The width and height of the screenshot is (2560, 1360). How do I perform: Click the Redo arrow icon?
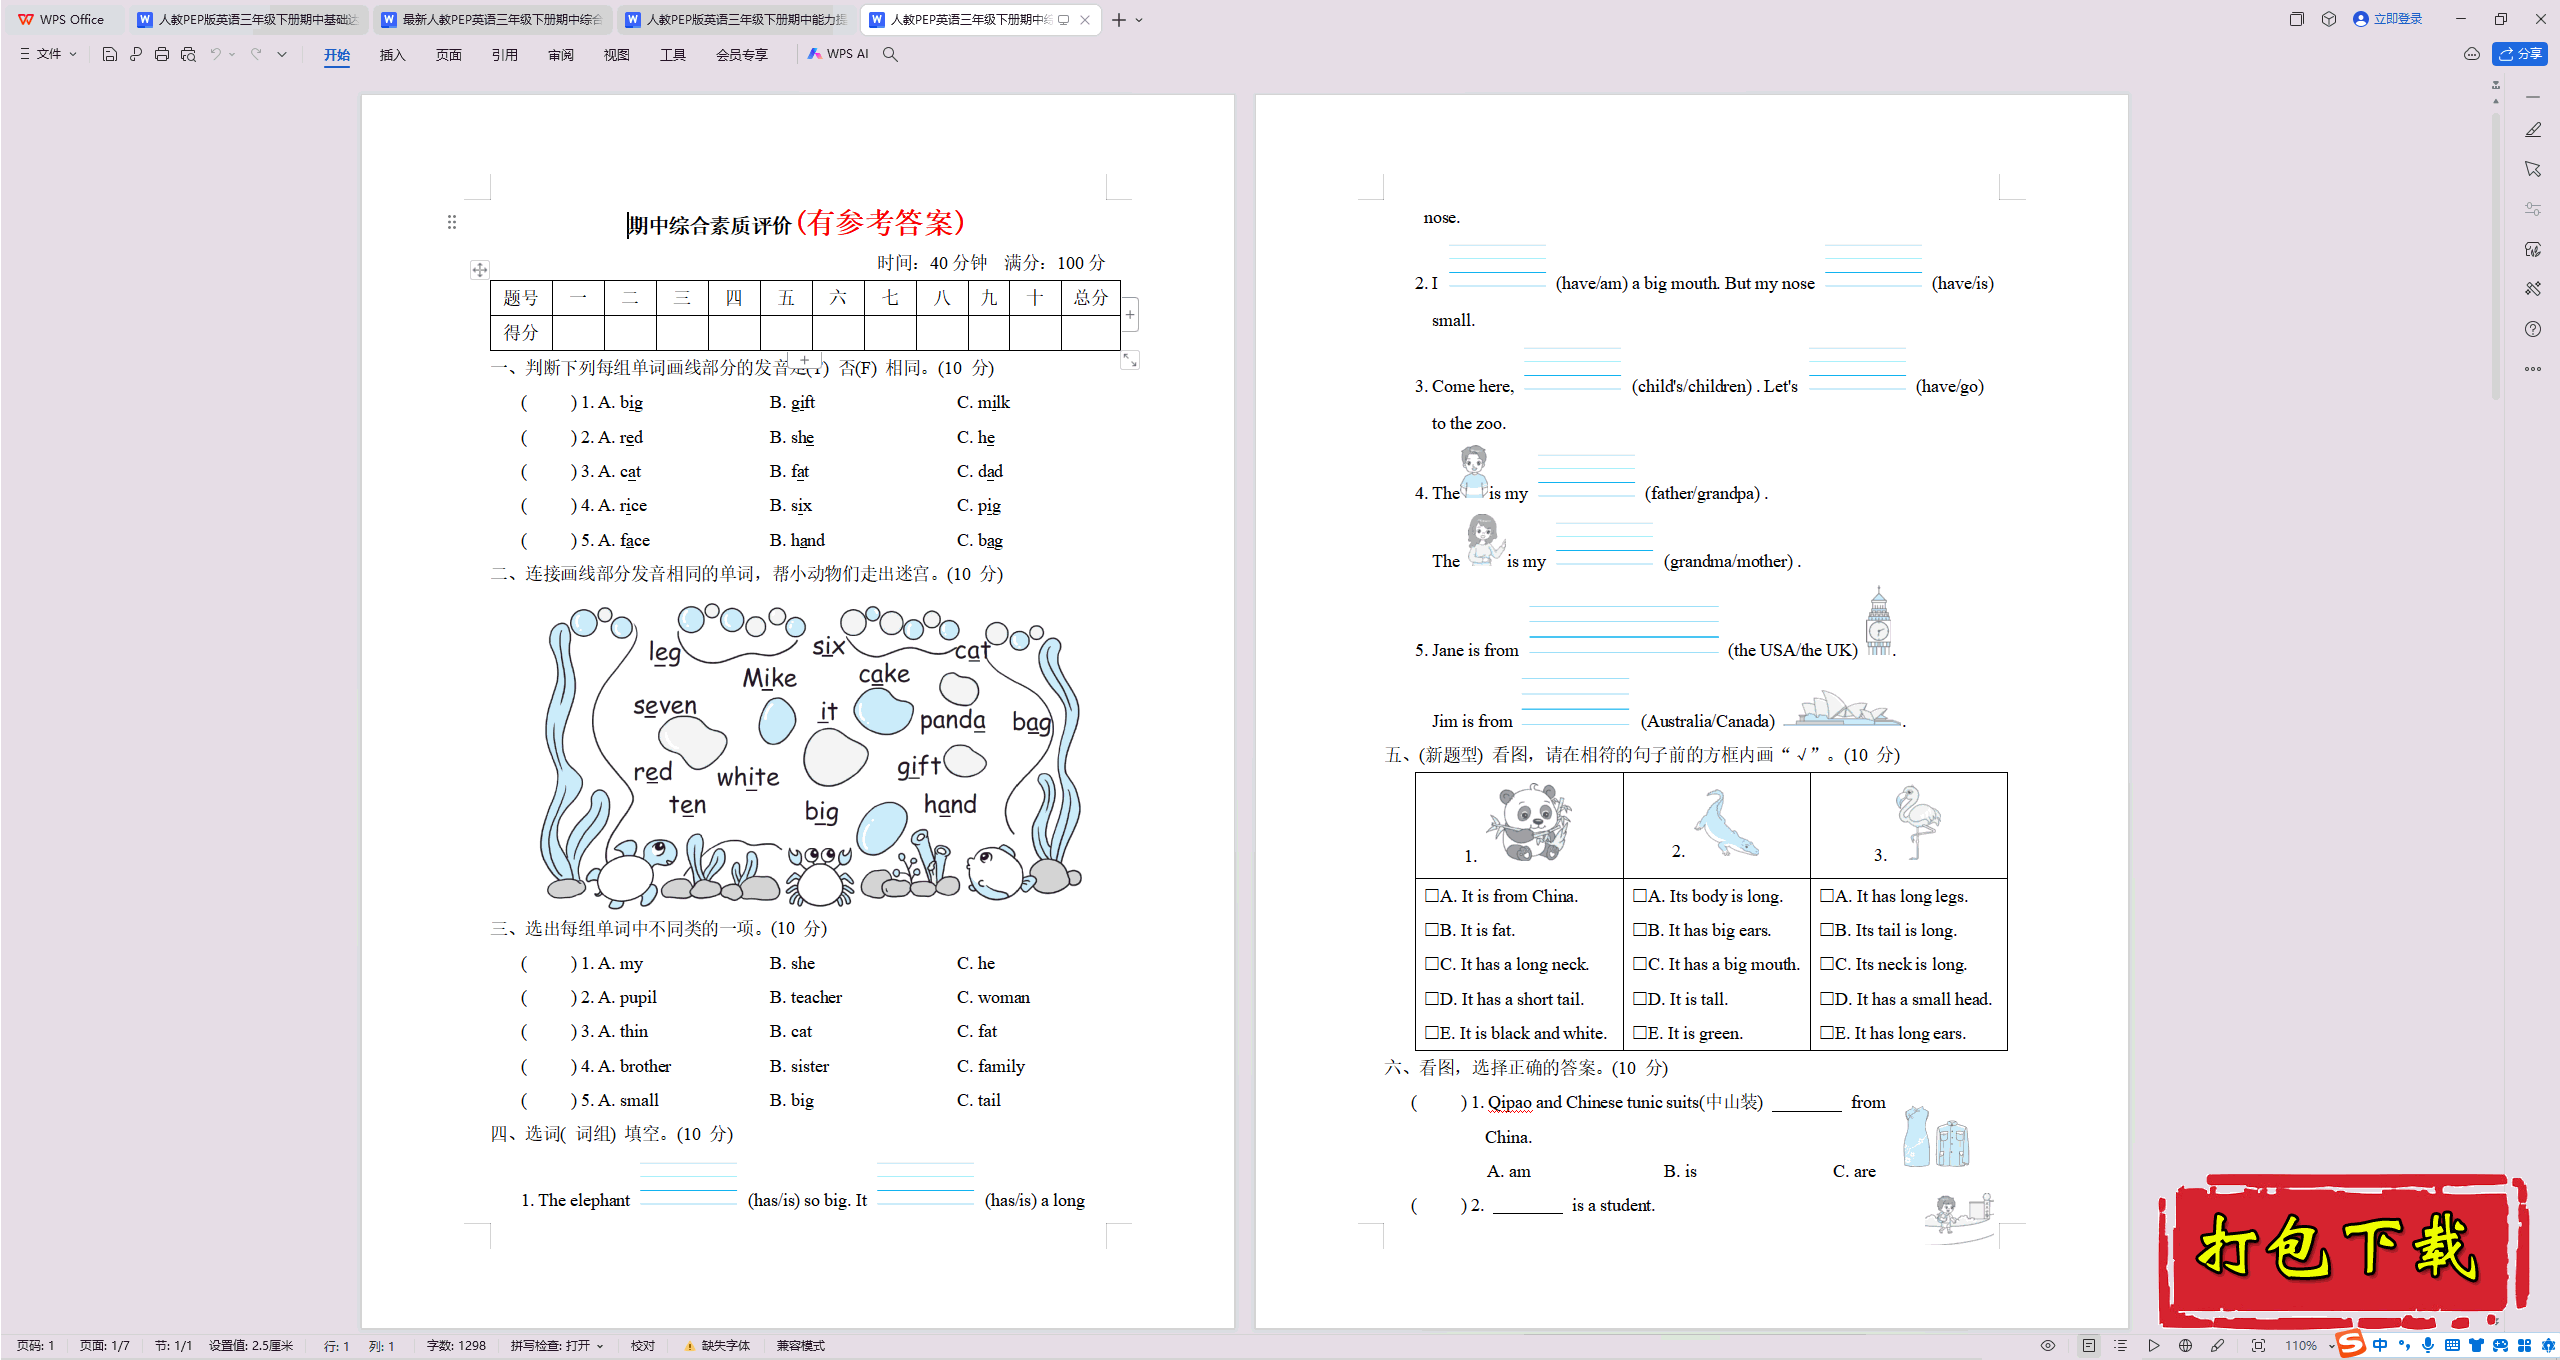(256, 54)
